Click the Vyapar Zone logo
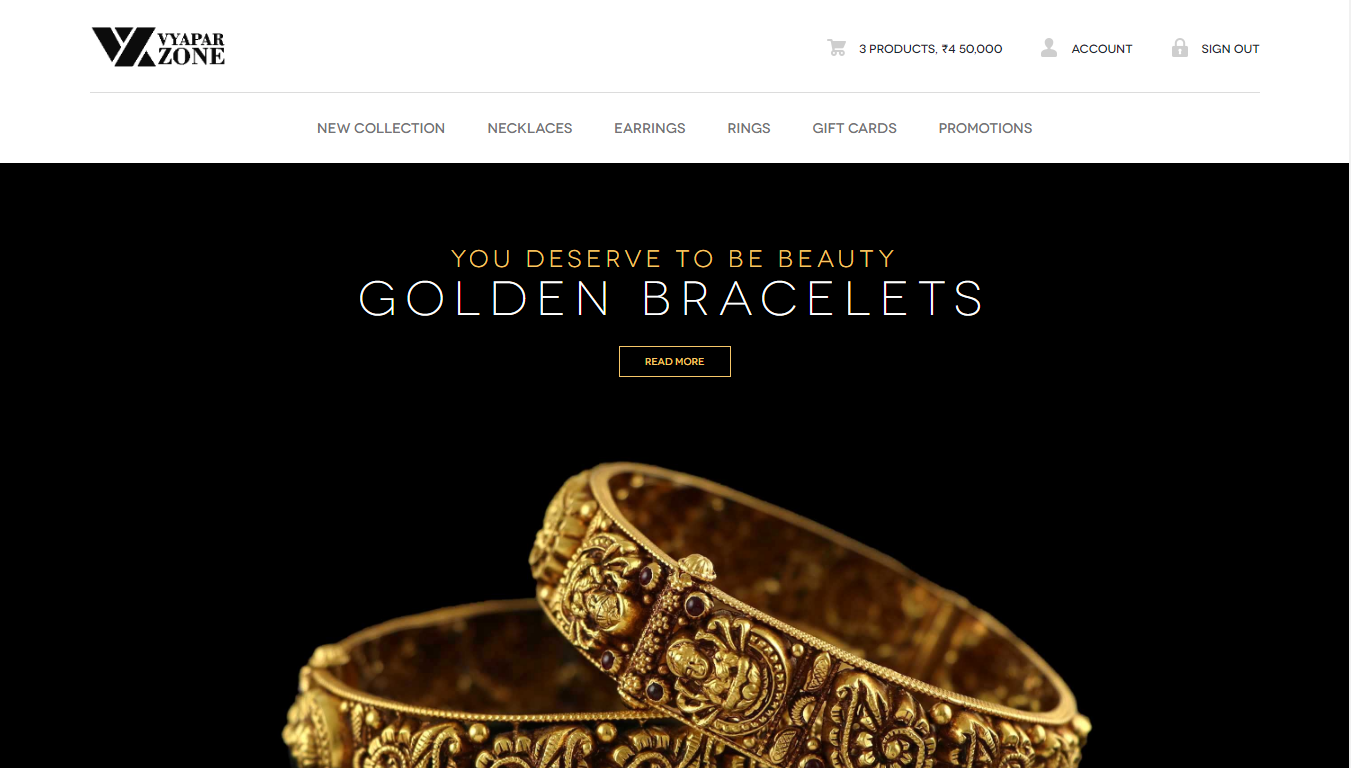The image size is (1351, 768). [x=158, y=47]
